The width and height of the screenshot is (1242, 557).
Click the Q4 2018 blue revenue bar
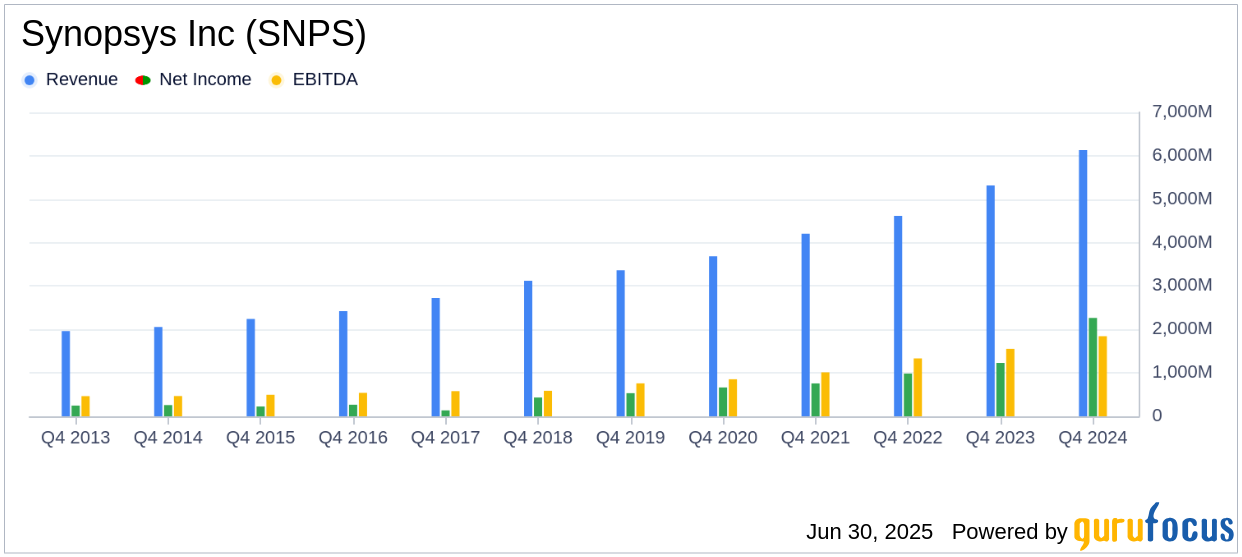528,348
